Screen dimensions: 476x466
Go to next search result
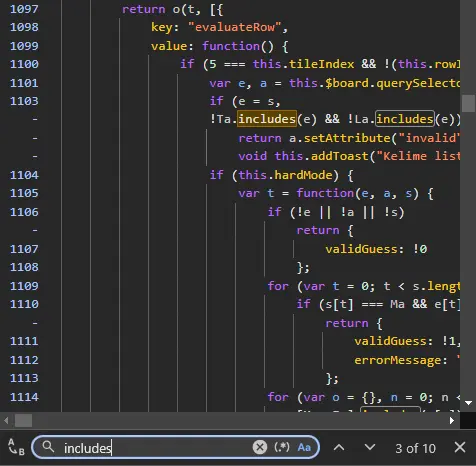(370, 447)
